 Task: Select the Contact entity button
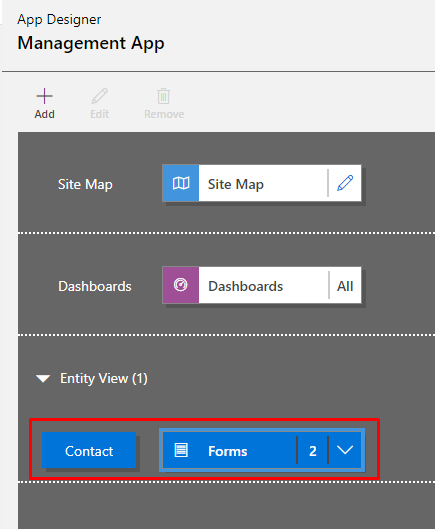click(x=89, y=450)
